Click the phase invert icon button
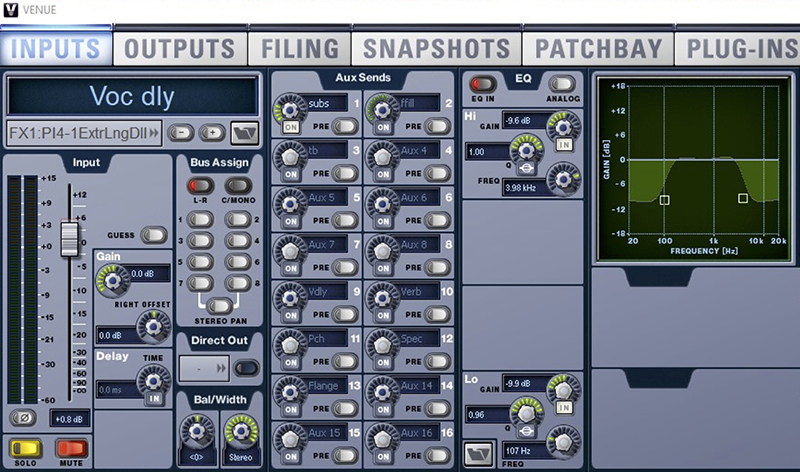 pos(23,418)
